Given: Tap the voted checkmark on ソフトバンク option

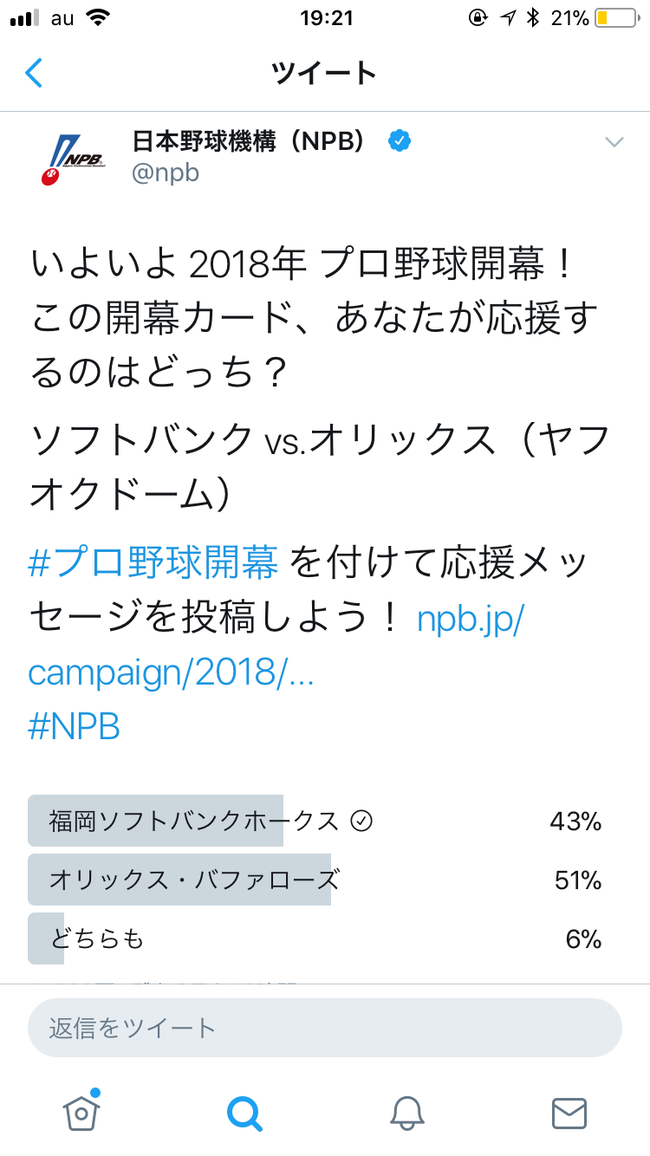Looking at the screenshot, I should point(362,822).
